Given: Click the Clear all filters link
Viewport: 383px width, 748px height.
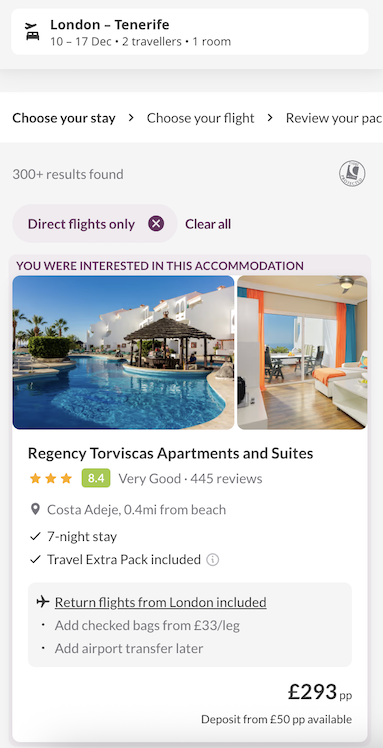Looking at the screenshot, I should pos(208,224).
